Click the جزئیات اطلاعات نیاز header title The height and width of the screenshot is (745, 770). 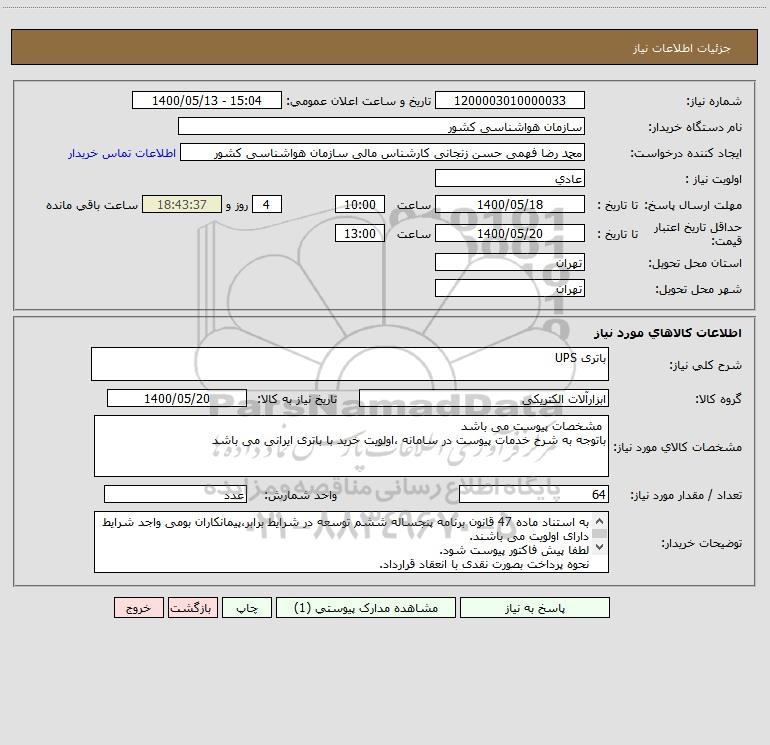click(x=681, y=48)
